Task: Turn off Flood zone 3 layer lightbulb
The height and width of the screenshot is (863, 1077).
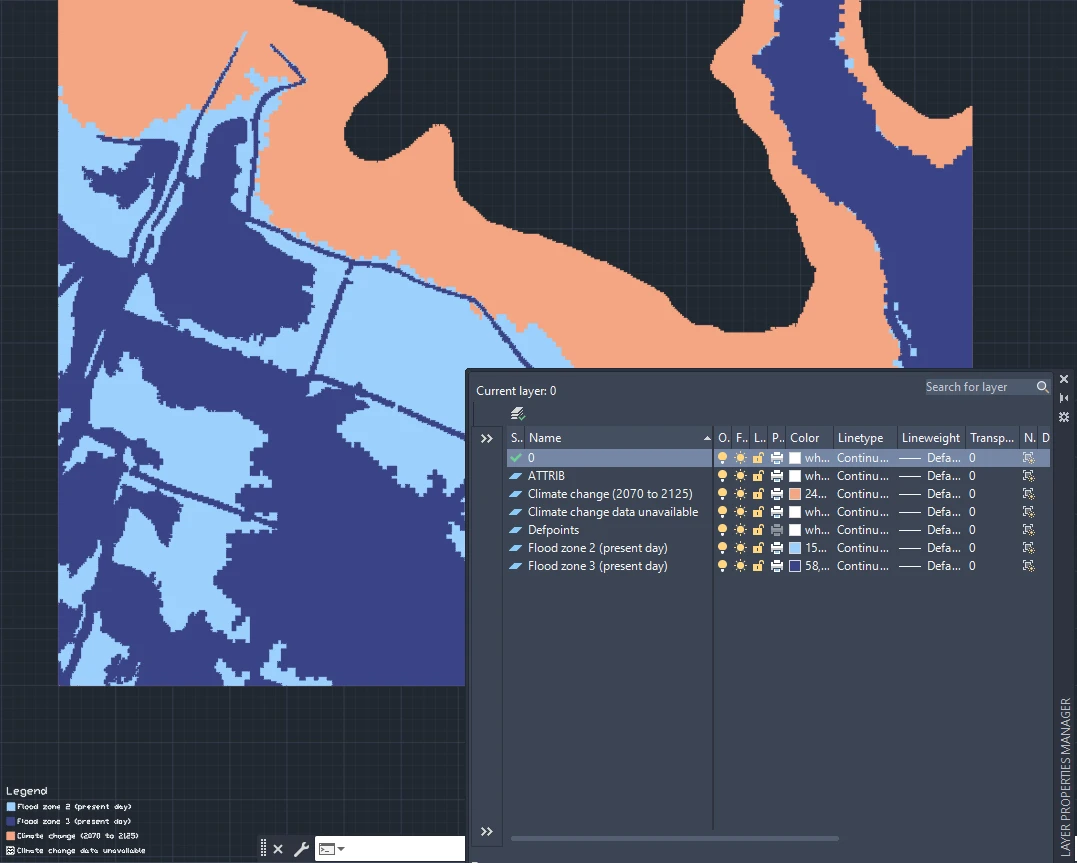Action: click(722, 566)
